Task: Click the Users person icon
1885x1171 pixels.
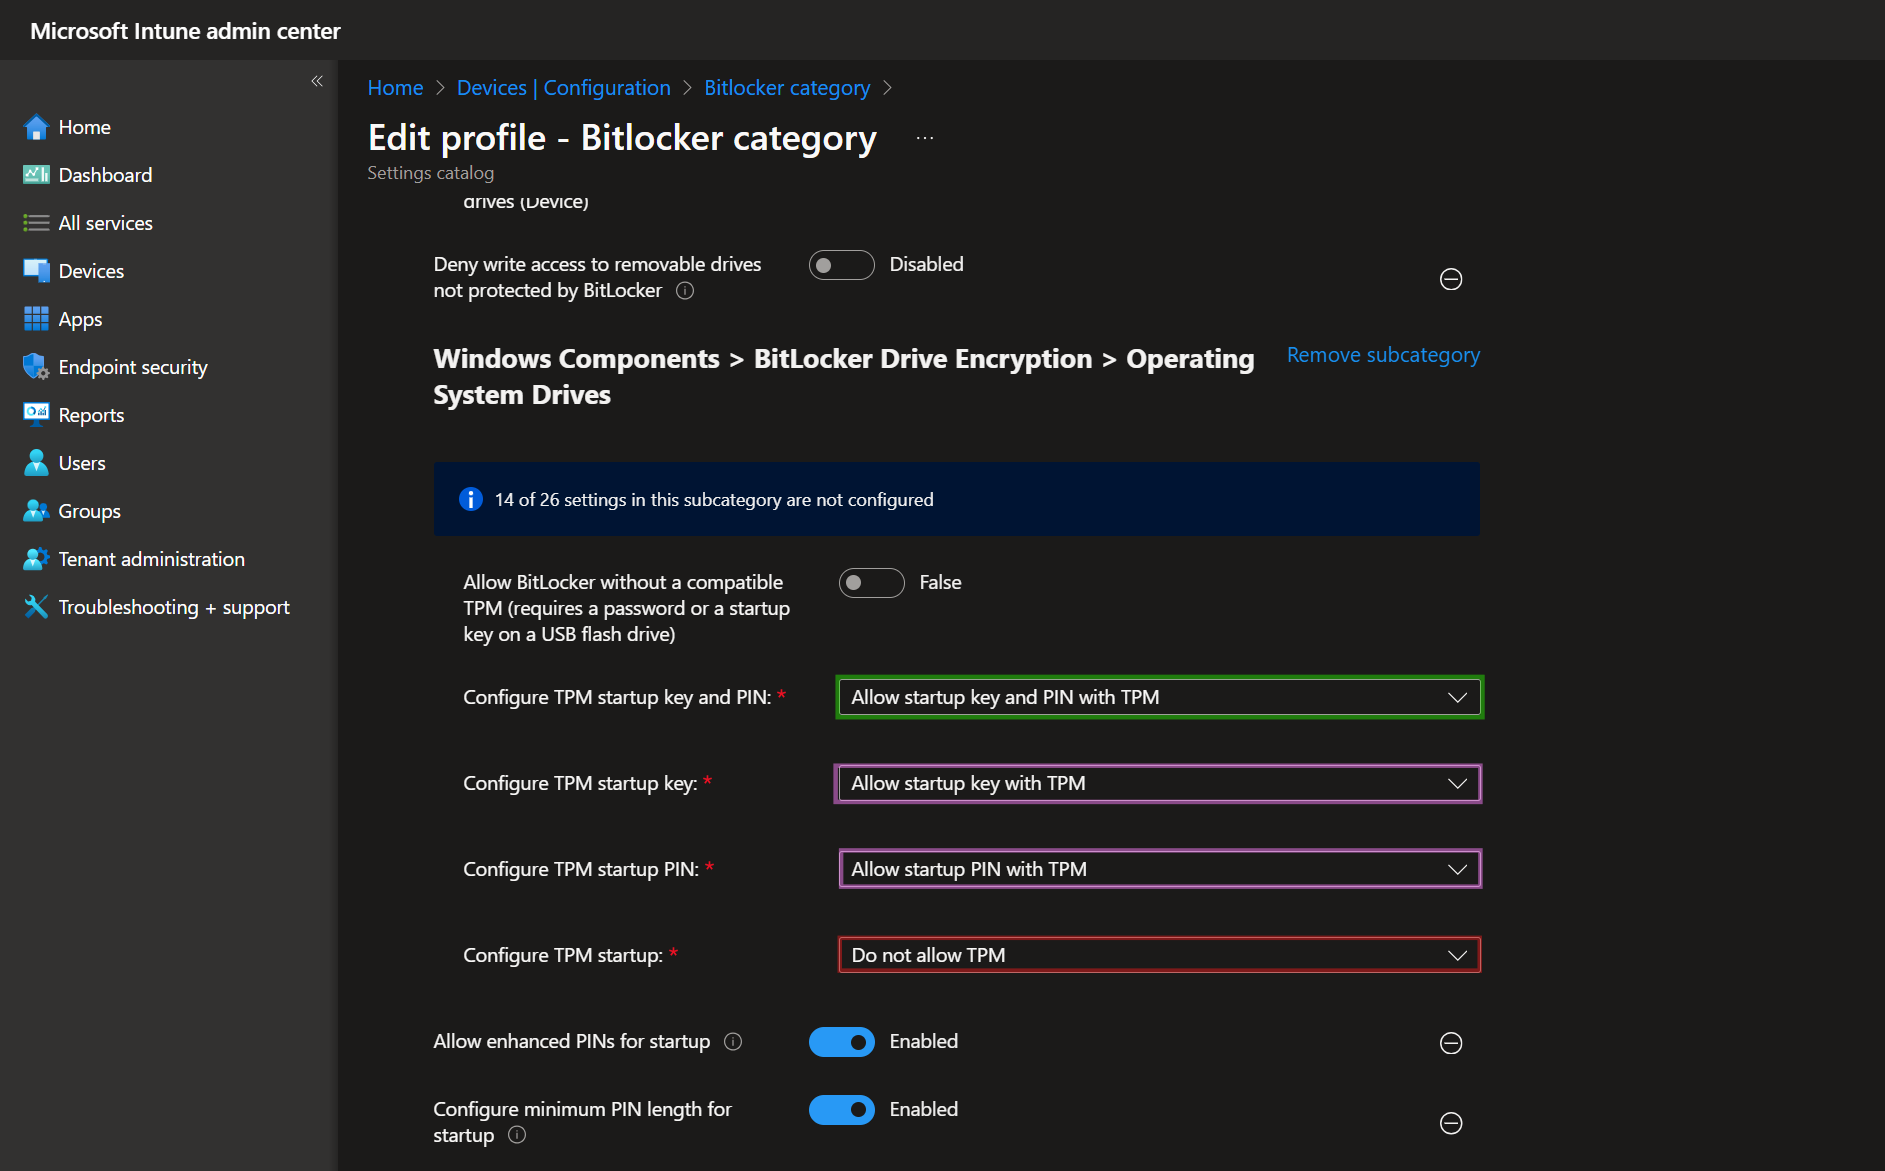Action: point(36,463)
